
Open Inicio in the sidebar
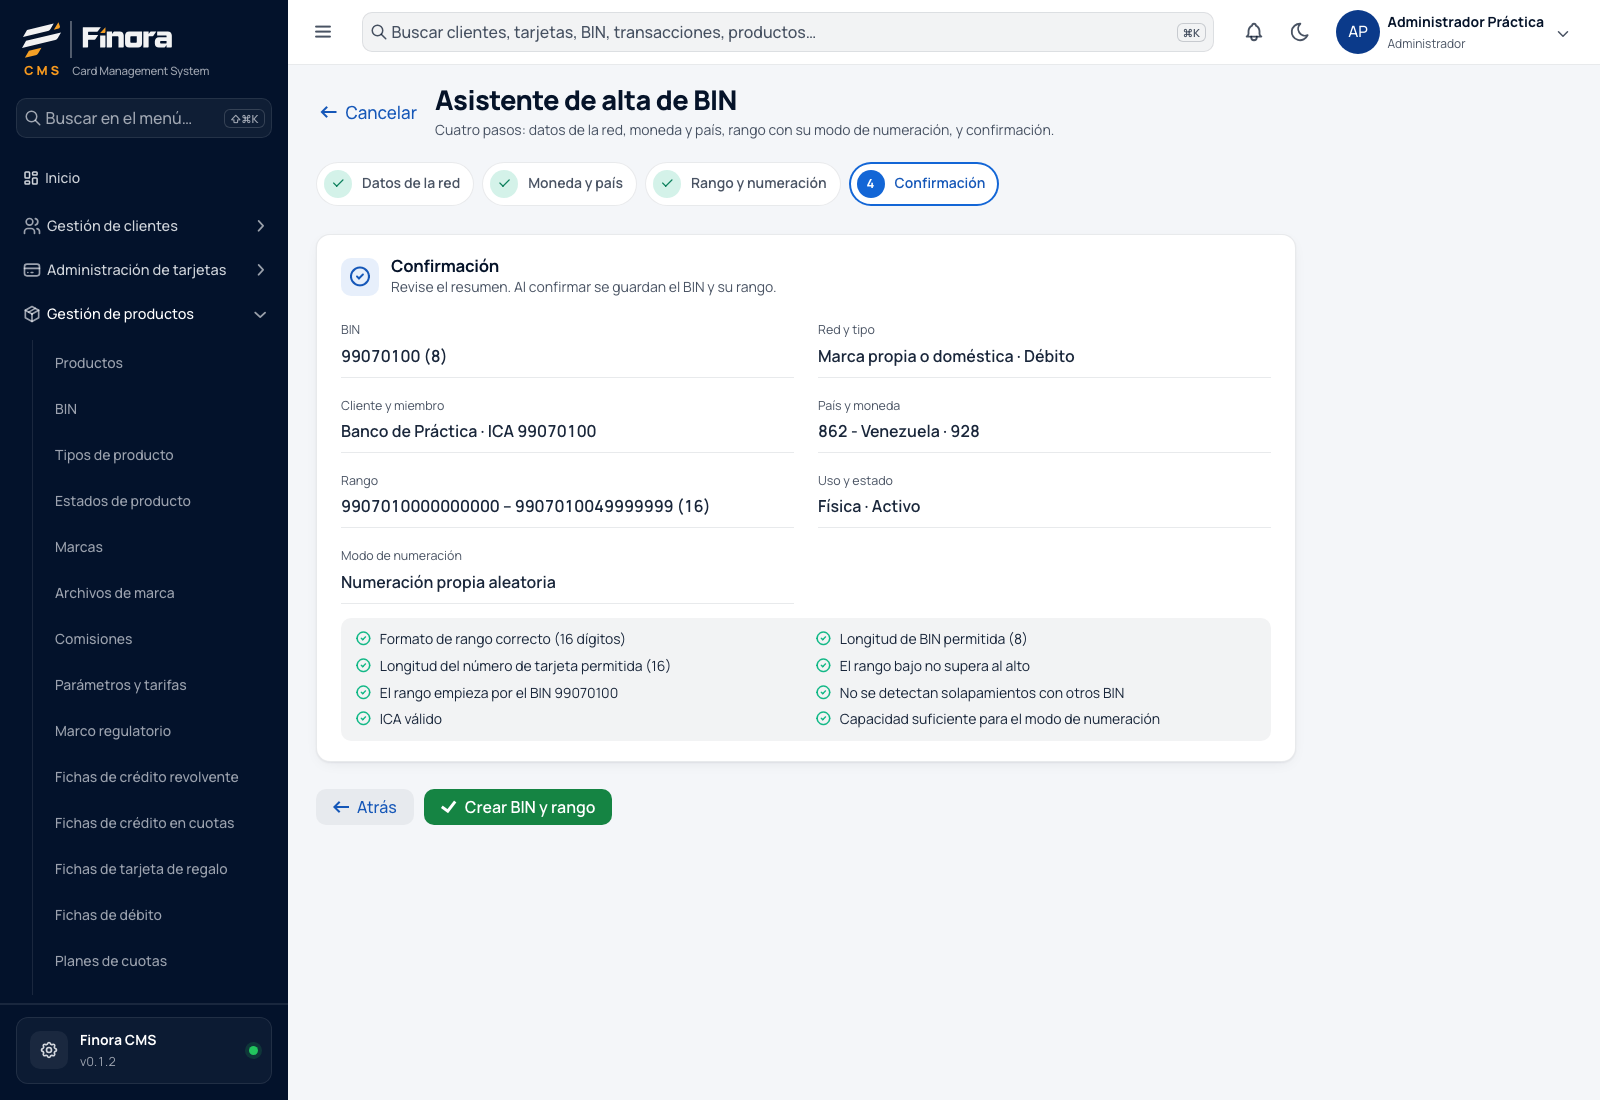tap(144, 178)
